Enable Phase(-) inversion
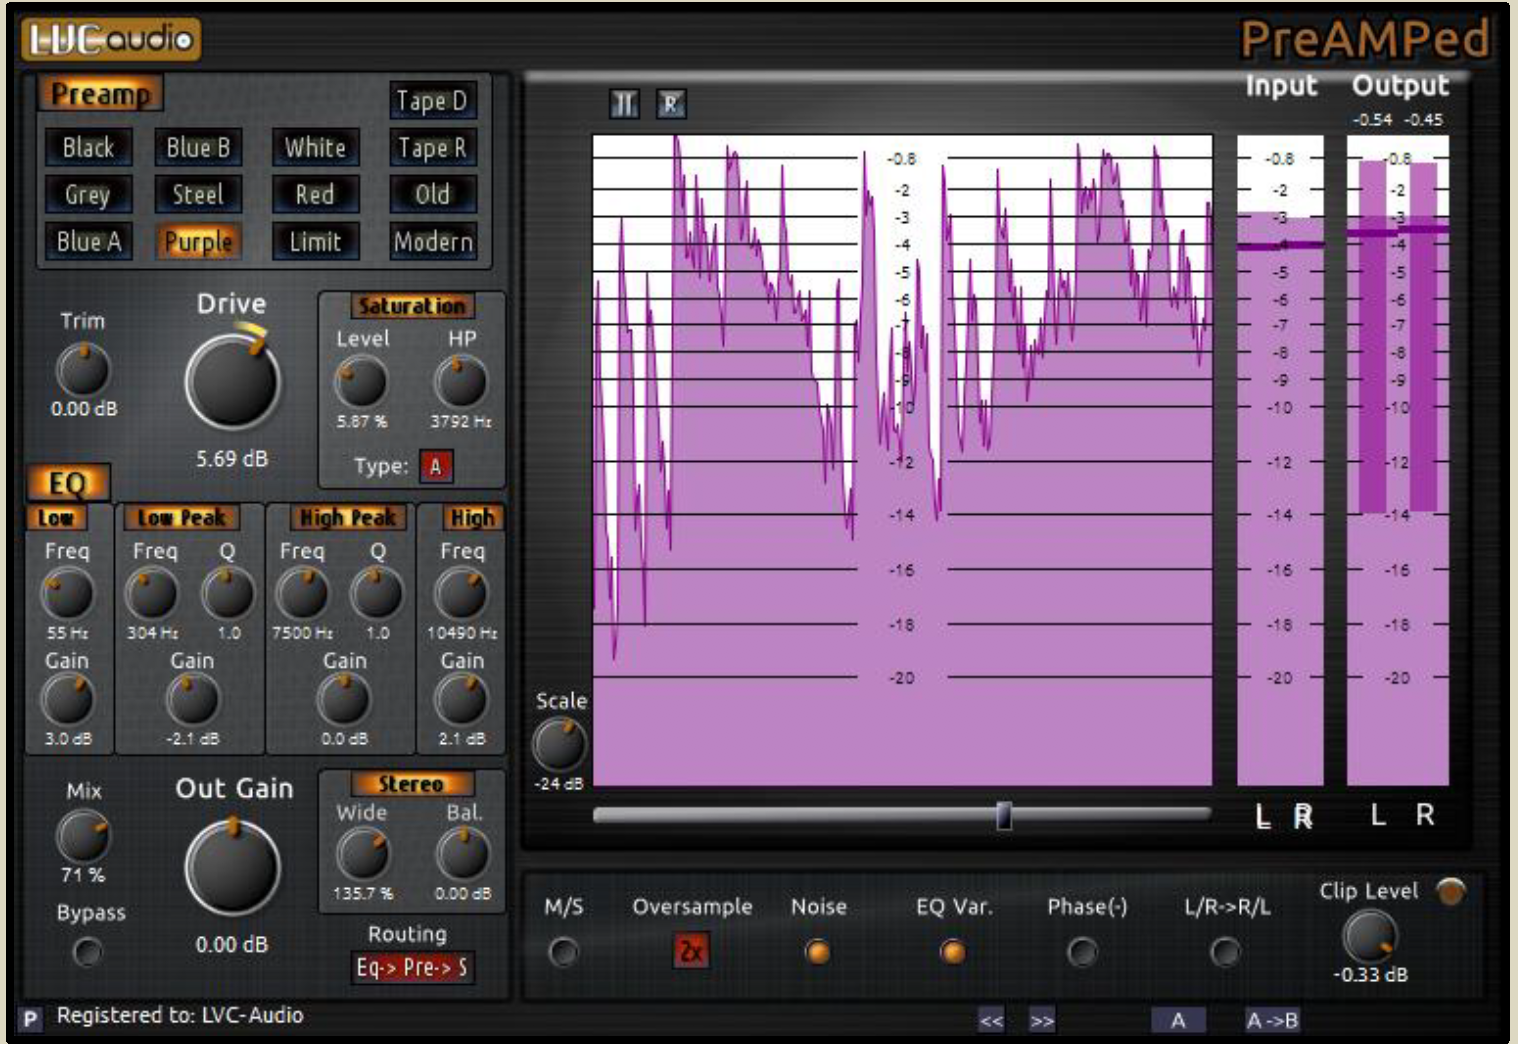 coord(1082,952)
